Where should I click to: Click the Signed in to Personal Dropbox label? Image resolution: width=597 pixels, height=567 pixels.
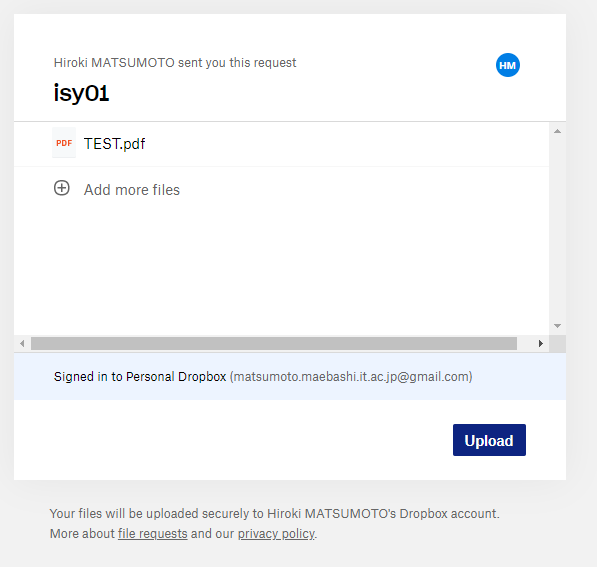pyautogui.click(x=140, y=377)
